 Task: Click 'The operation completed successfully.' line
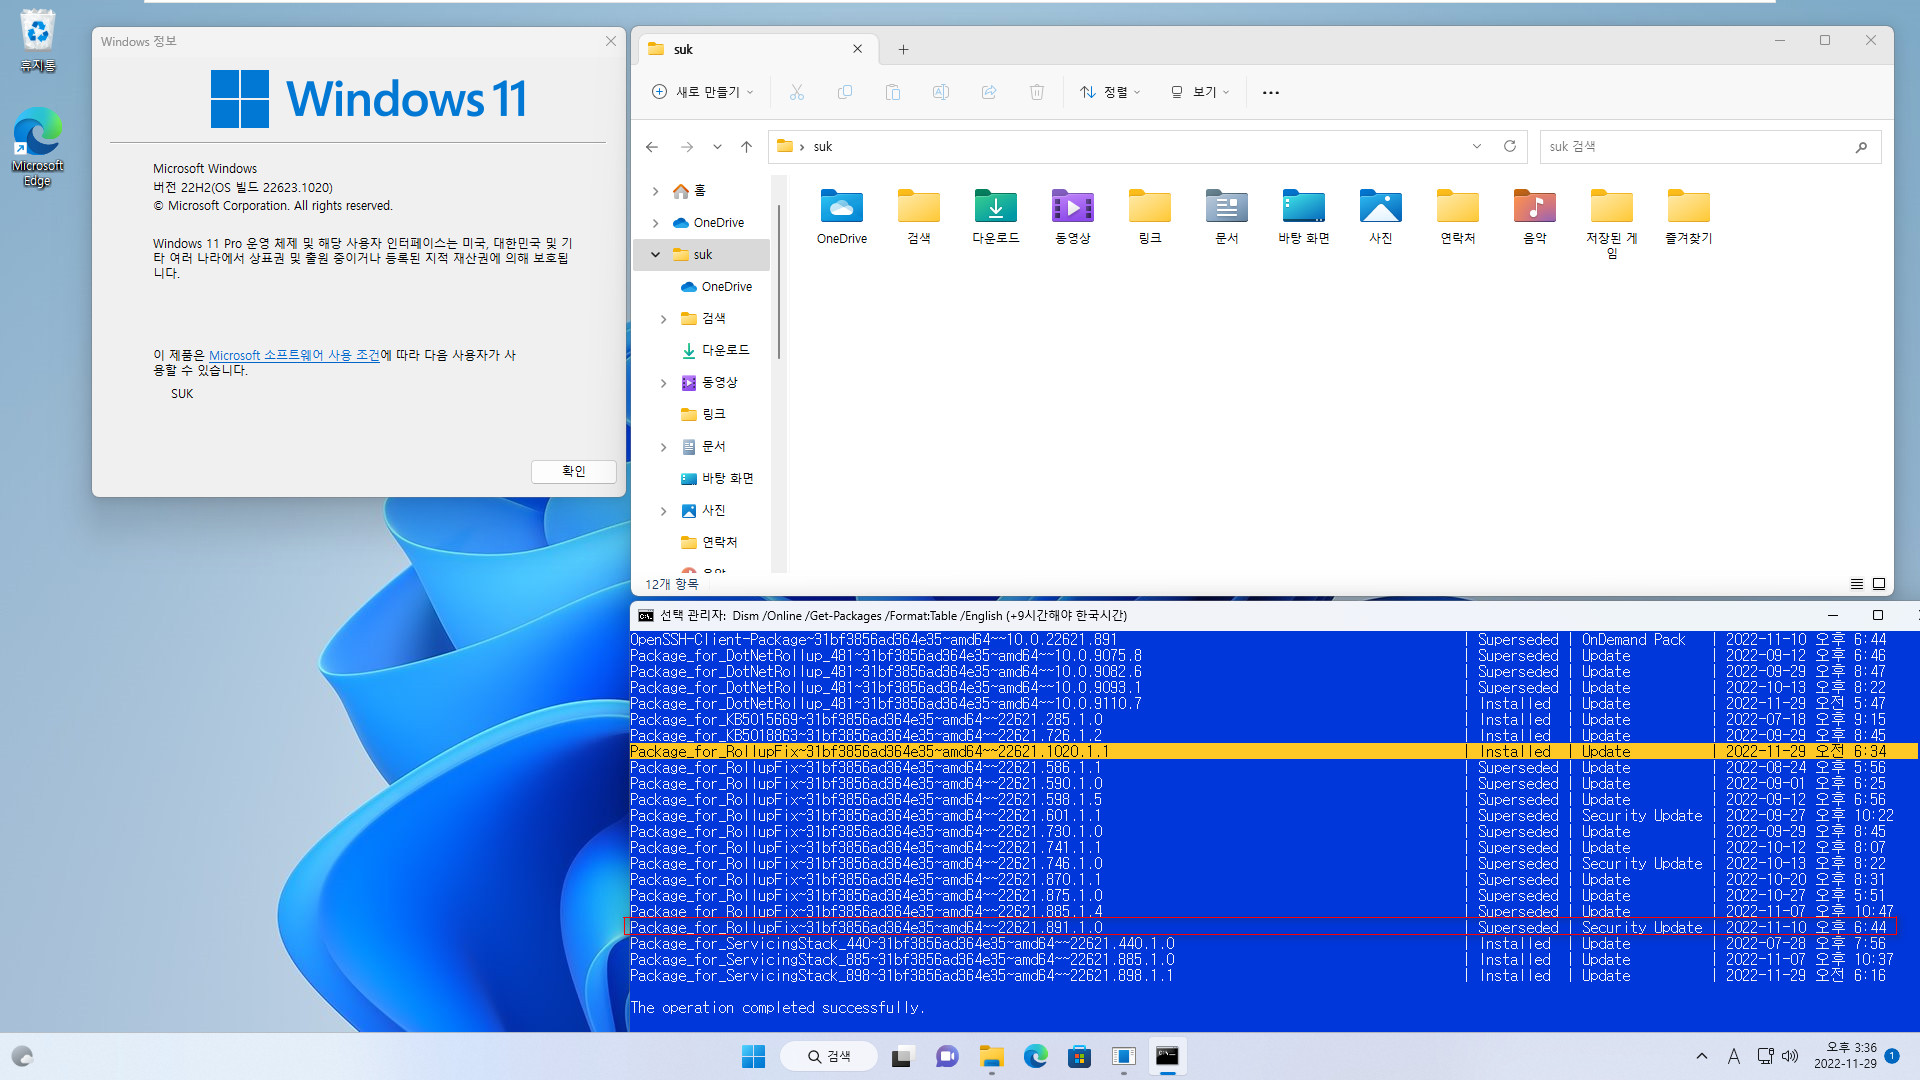[x=777, y=1008]
